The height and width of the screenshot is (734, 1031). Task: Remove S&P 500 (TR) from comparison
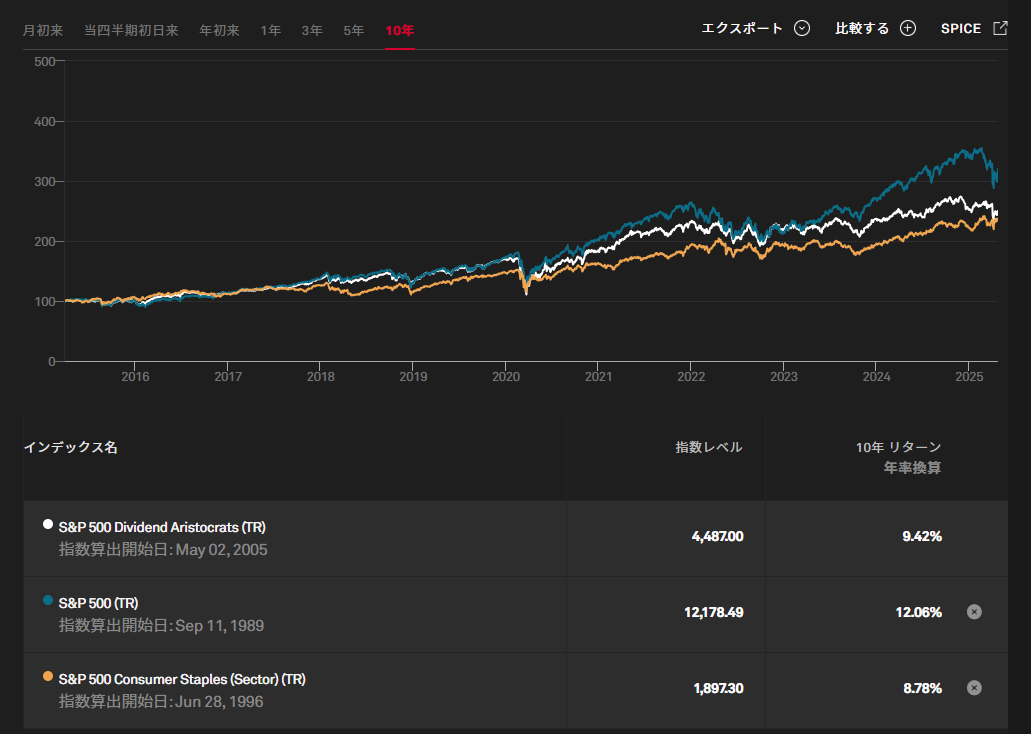[x=974, y=612]
